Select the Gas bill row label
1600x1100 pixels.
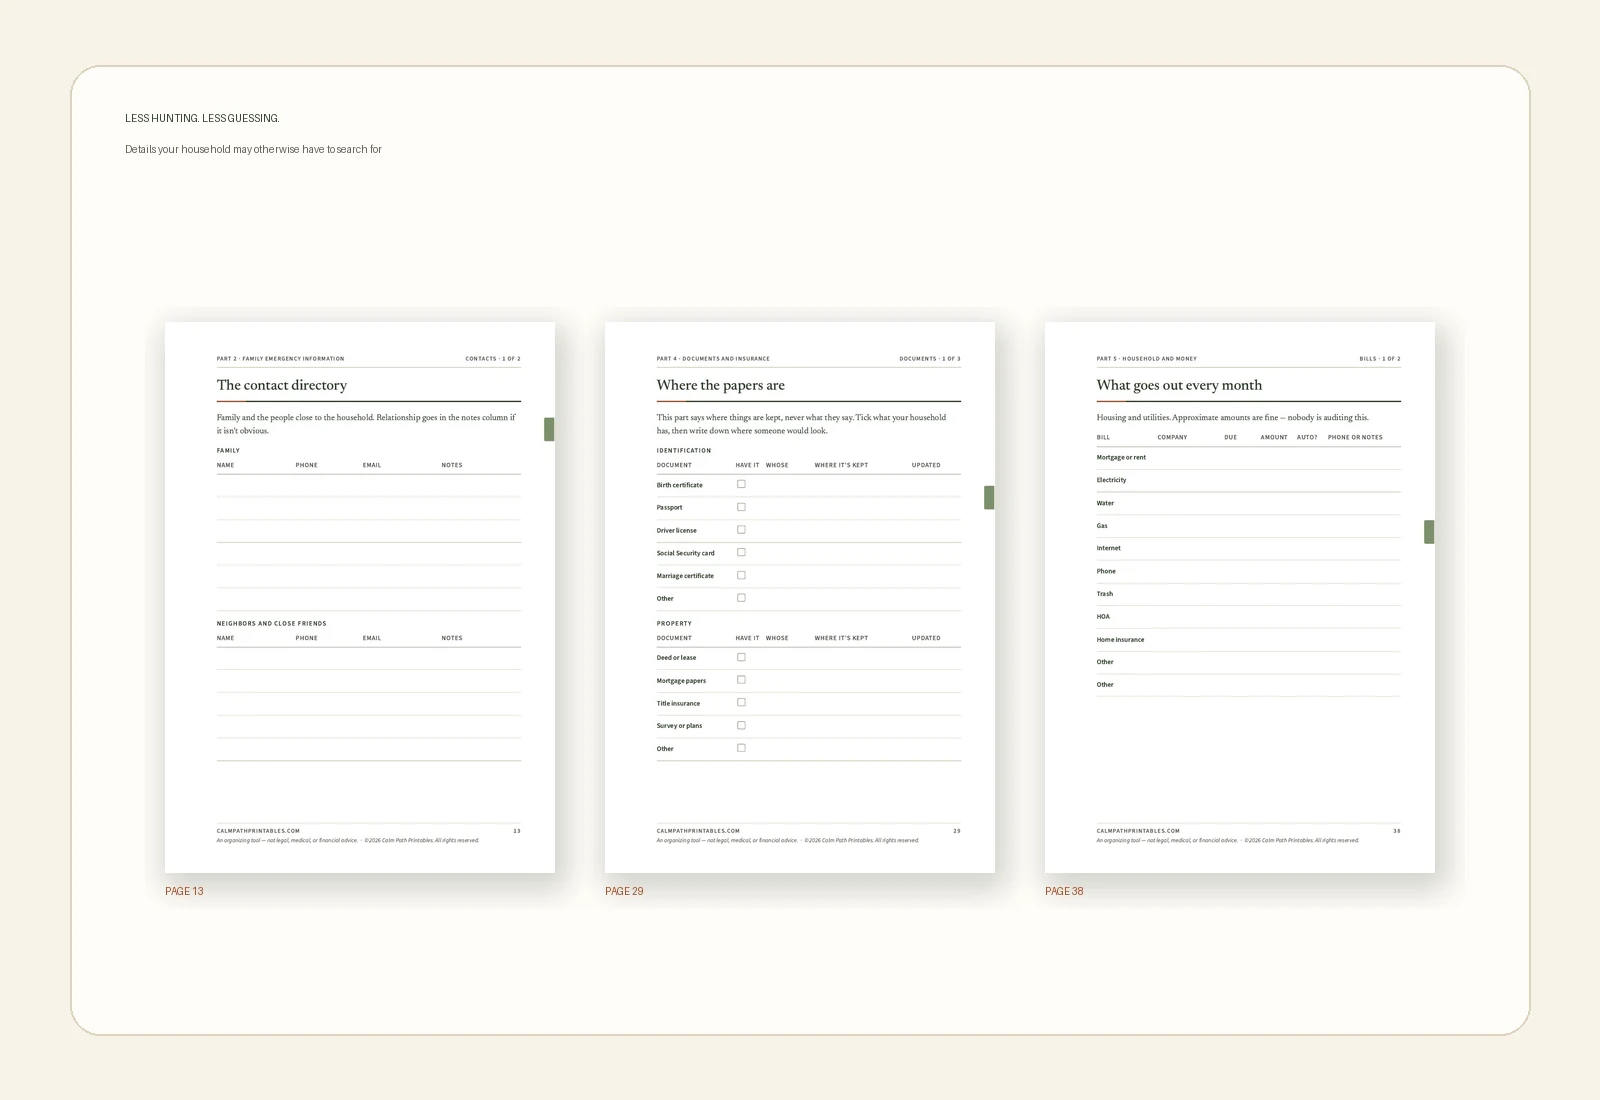pos(1102,526)
